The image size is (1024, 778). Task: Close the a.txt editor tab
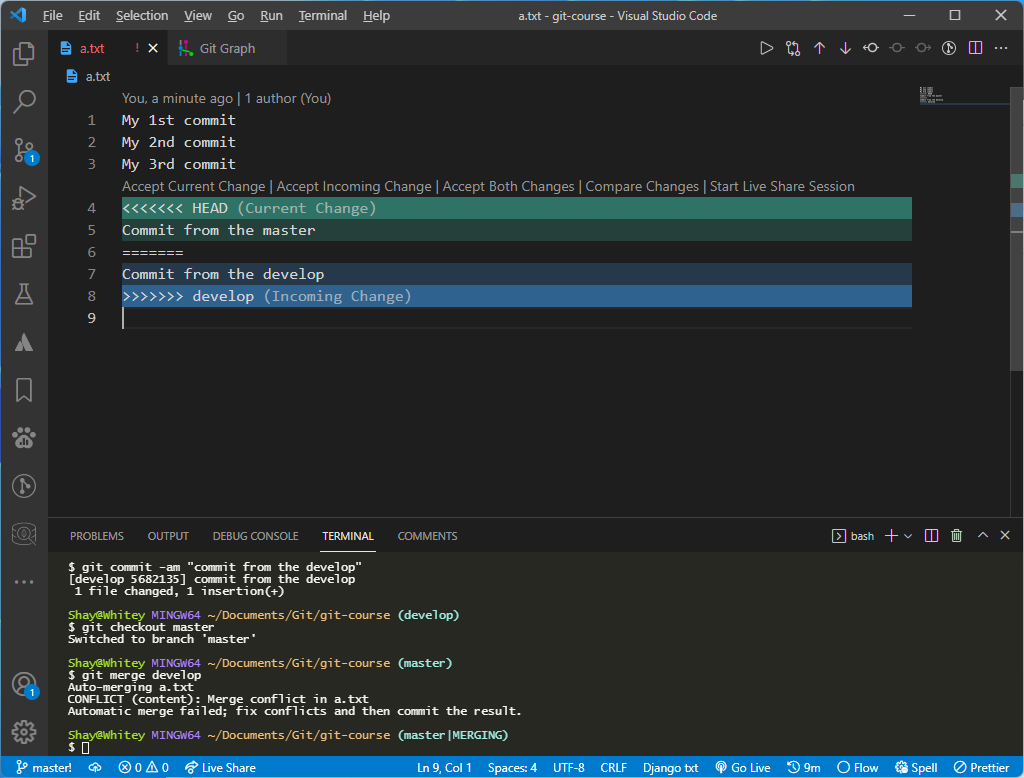click(153, 48)
